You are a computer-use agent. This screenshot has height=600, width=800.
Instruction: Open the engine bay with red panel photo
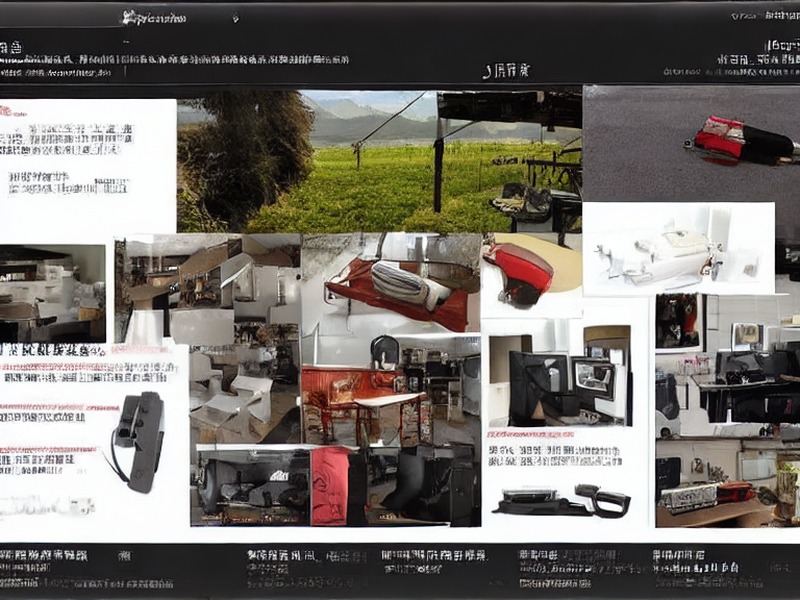[335, 485]
